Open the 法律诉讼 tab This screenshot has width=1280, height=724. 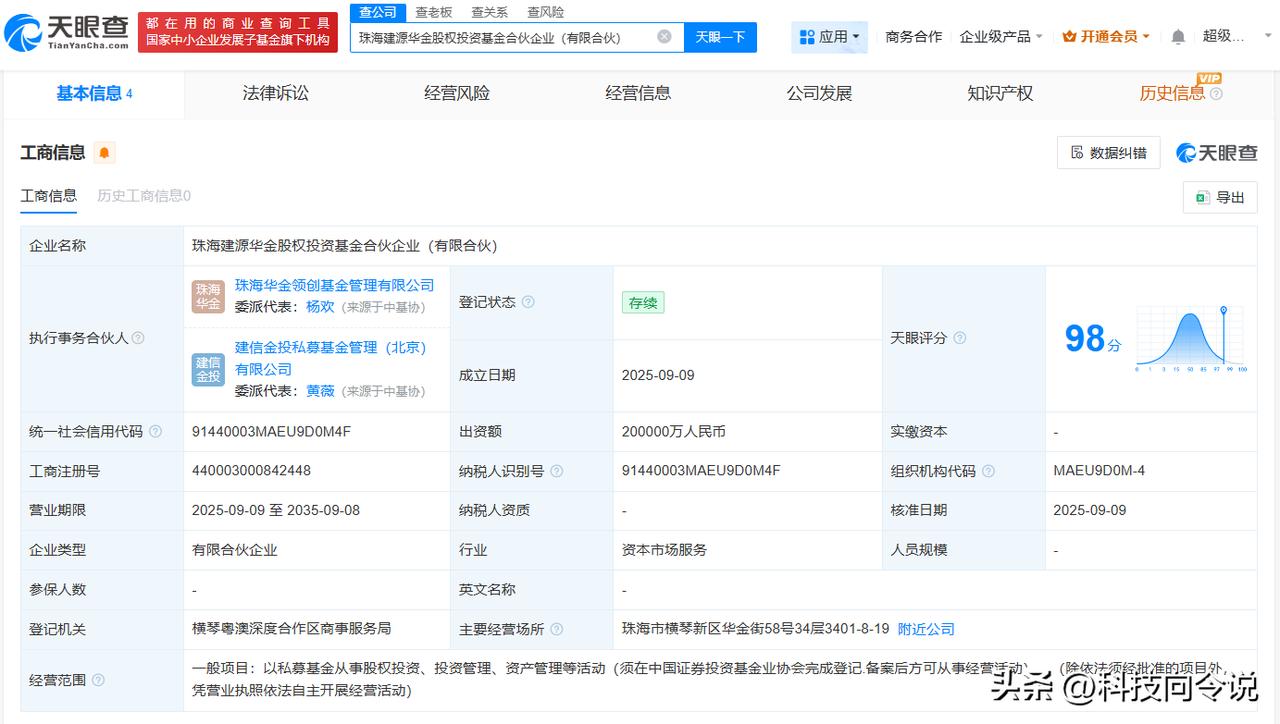pos(276,94)
